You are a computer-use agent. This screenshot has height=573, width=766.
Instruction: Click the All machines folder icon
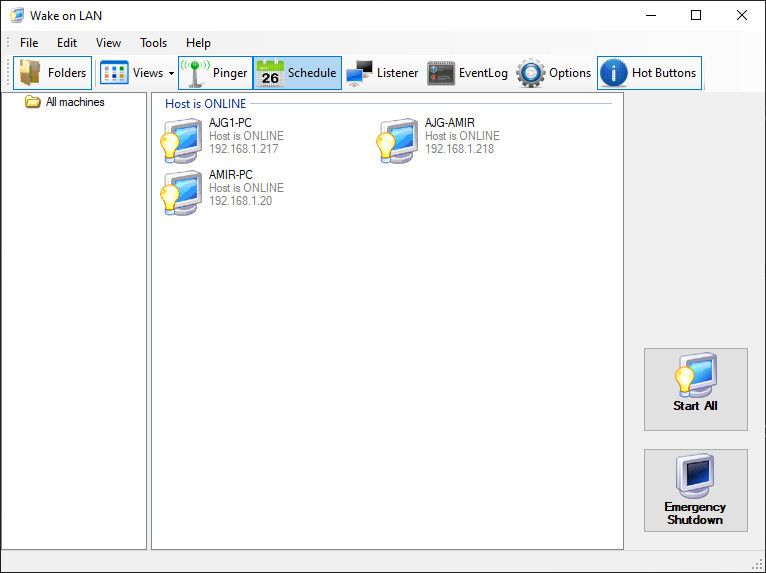[33, 102]
